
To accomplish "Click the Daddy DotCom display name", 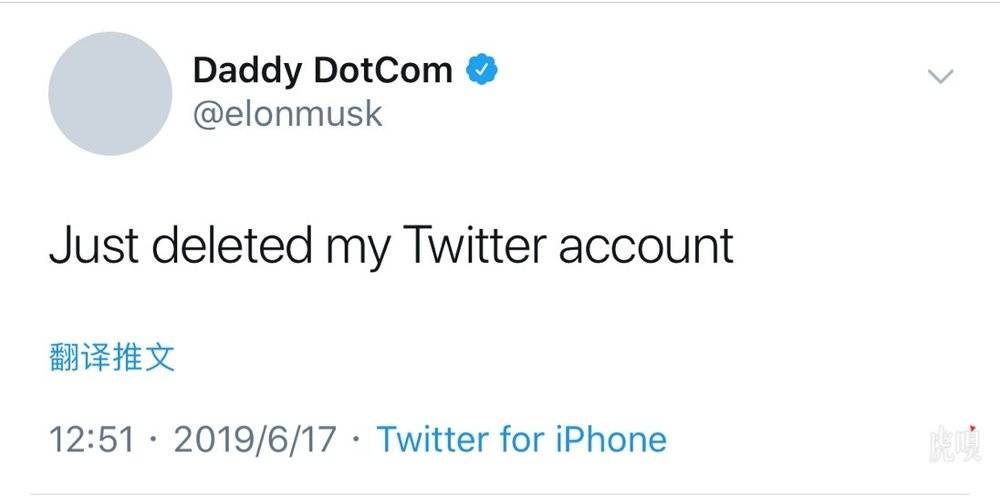I will tap(323, 70).
